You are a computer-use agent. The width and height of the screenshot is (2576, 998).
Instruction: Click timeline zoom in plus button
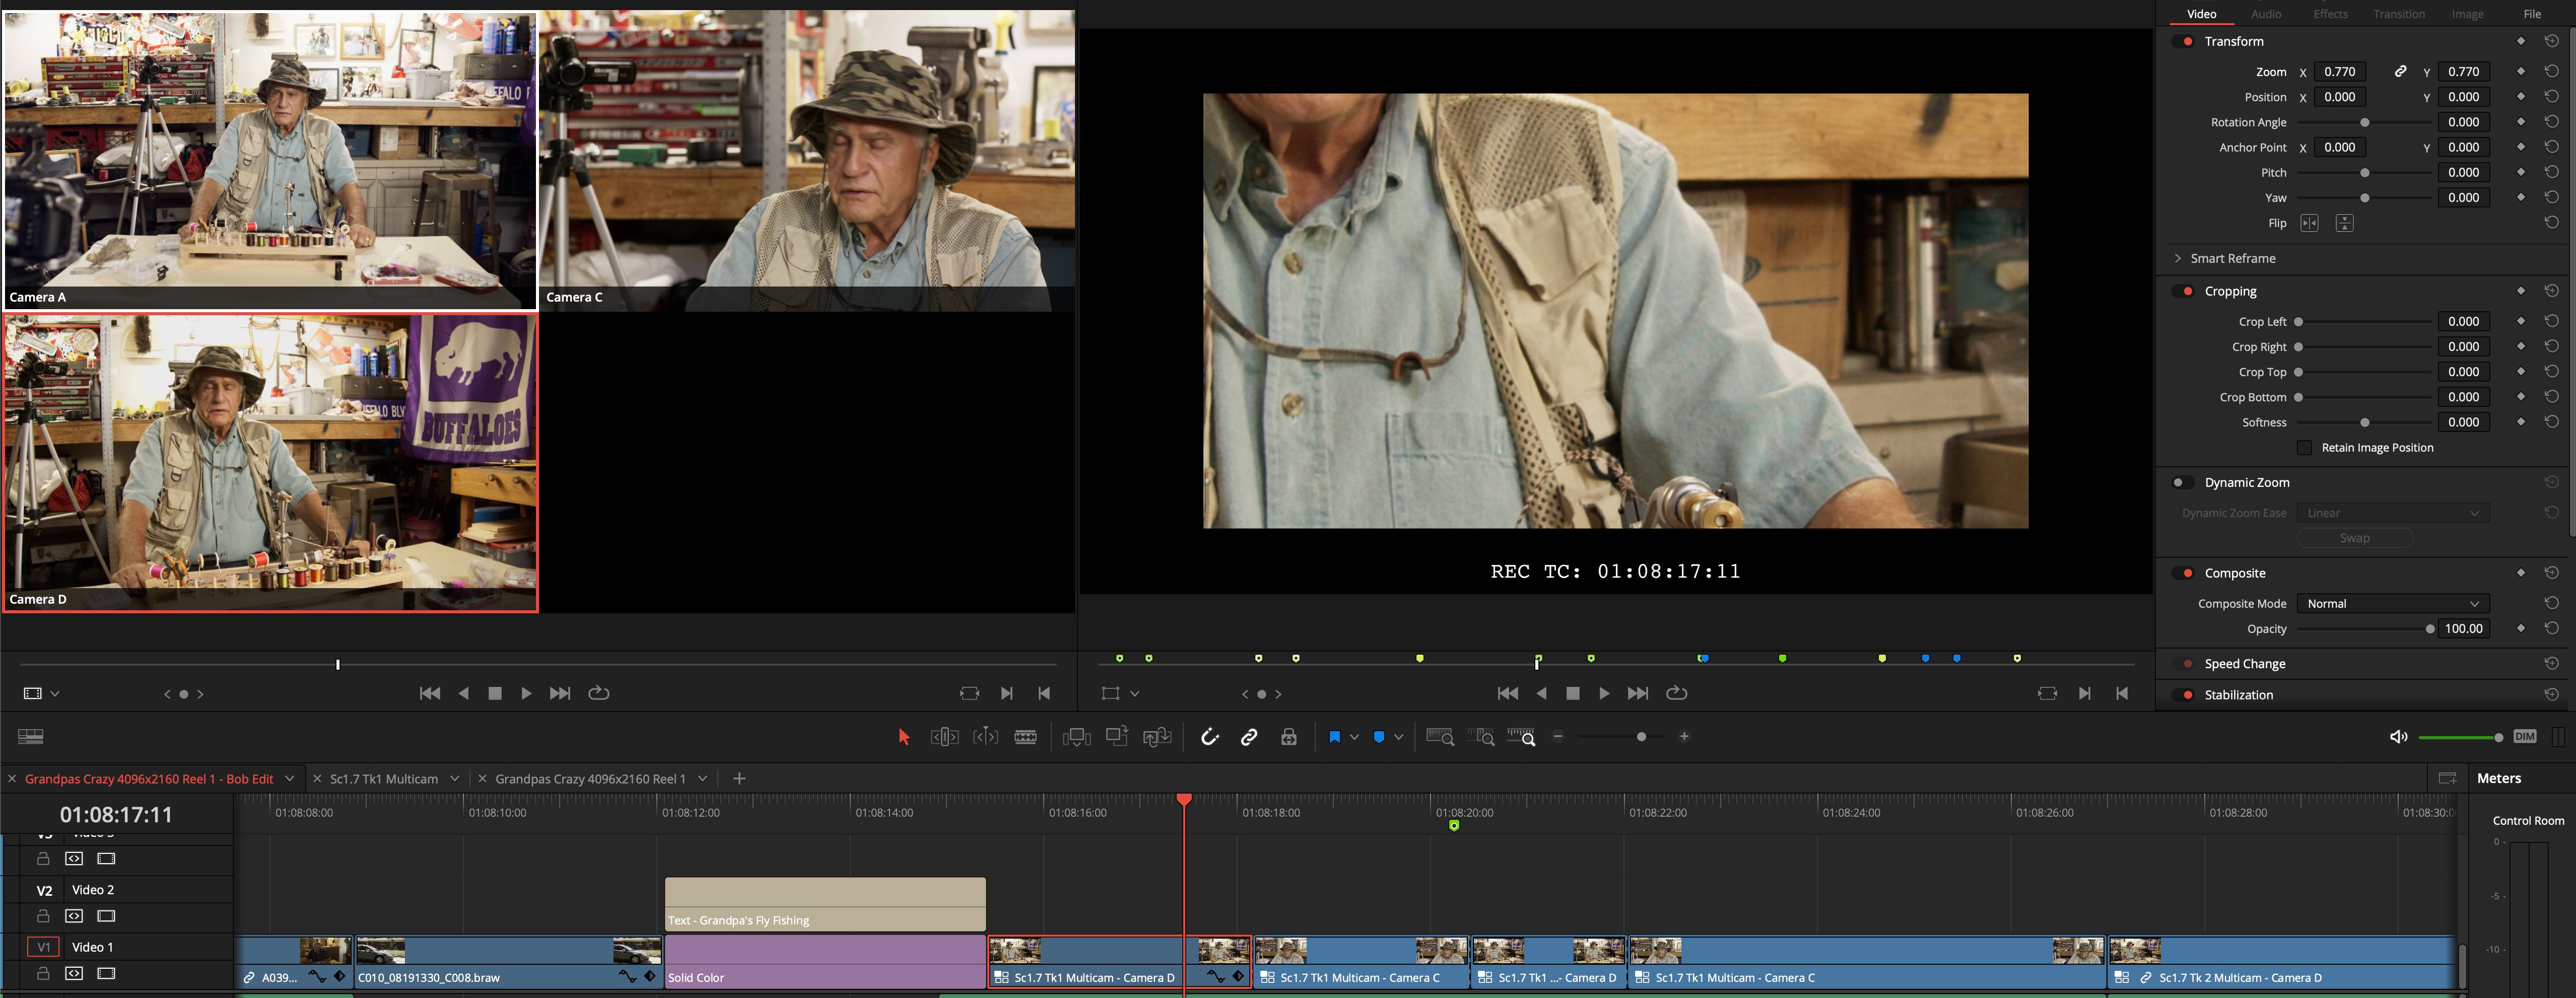coord(1684,737)
